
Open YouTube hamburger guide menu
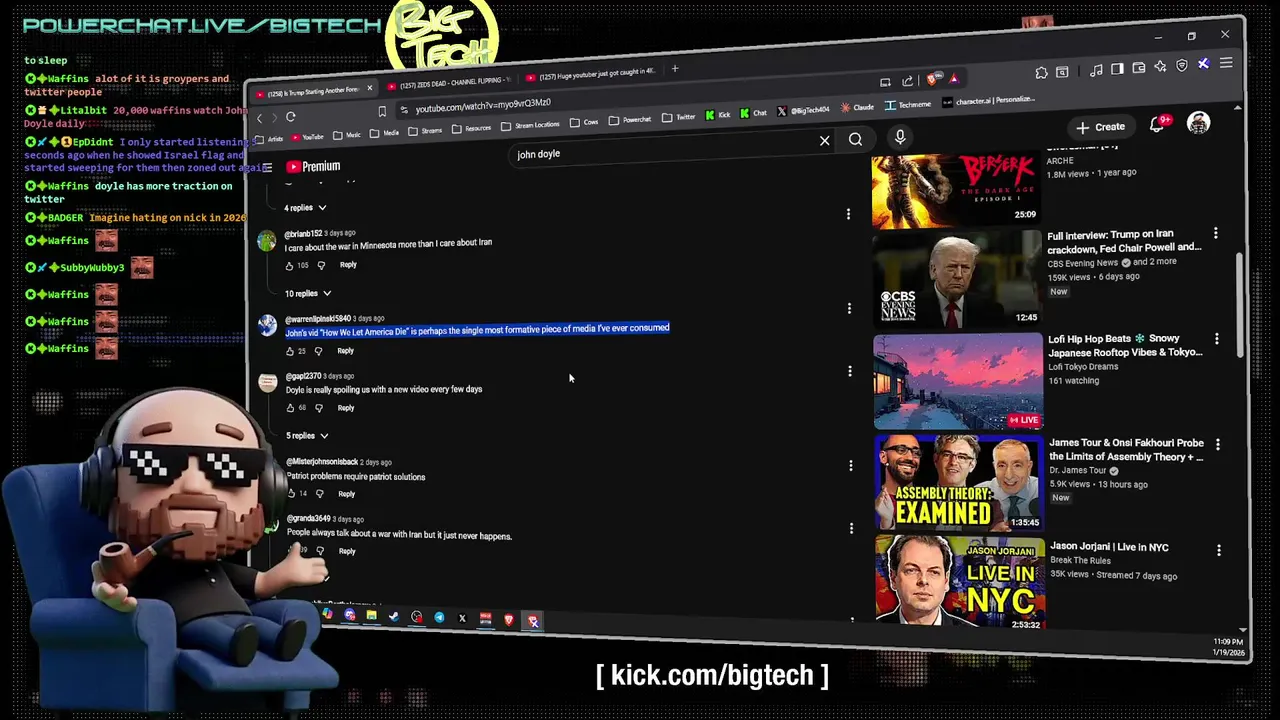[267, 168]
